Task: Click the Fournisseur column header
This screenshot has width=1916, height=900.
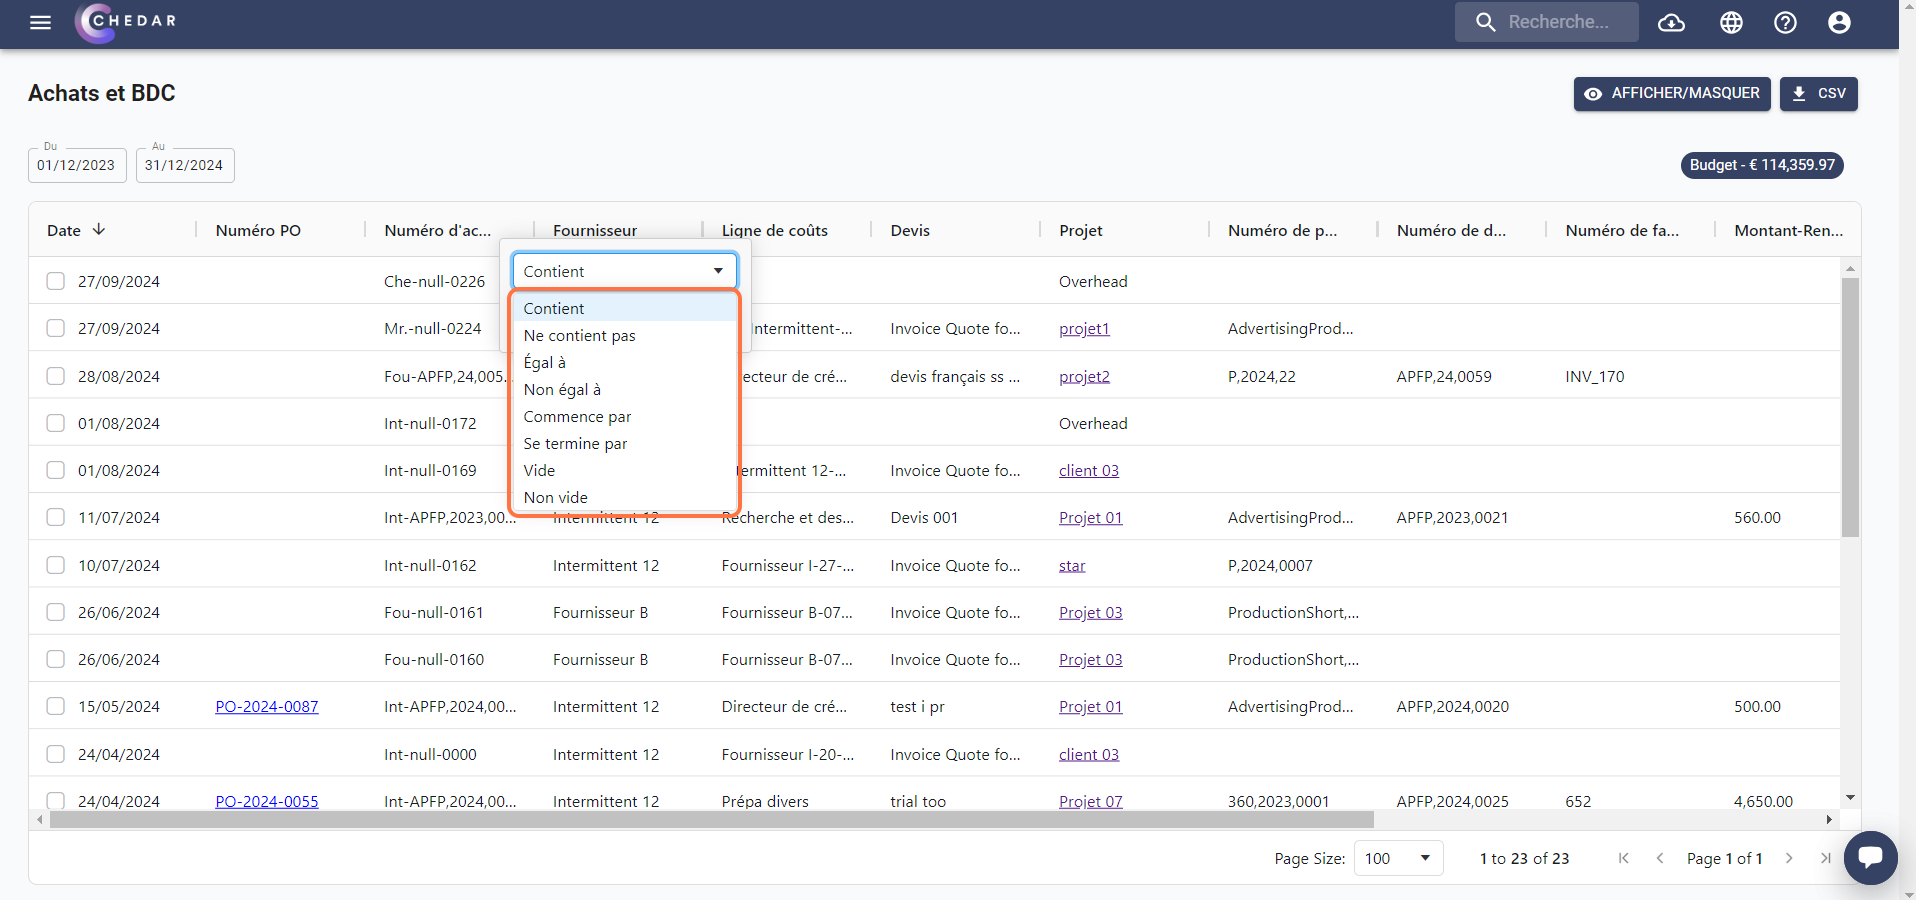Action: click(595, 230)
